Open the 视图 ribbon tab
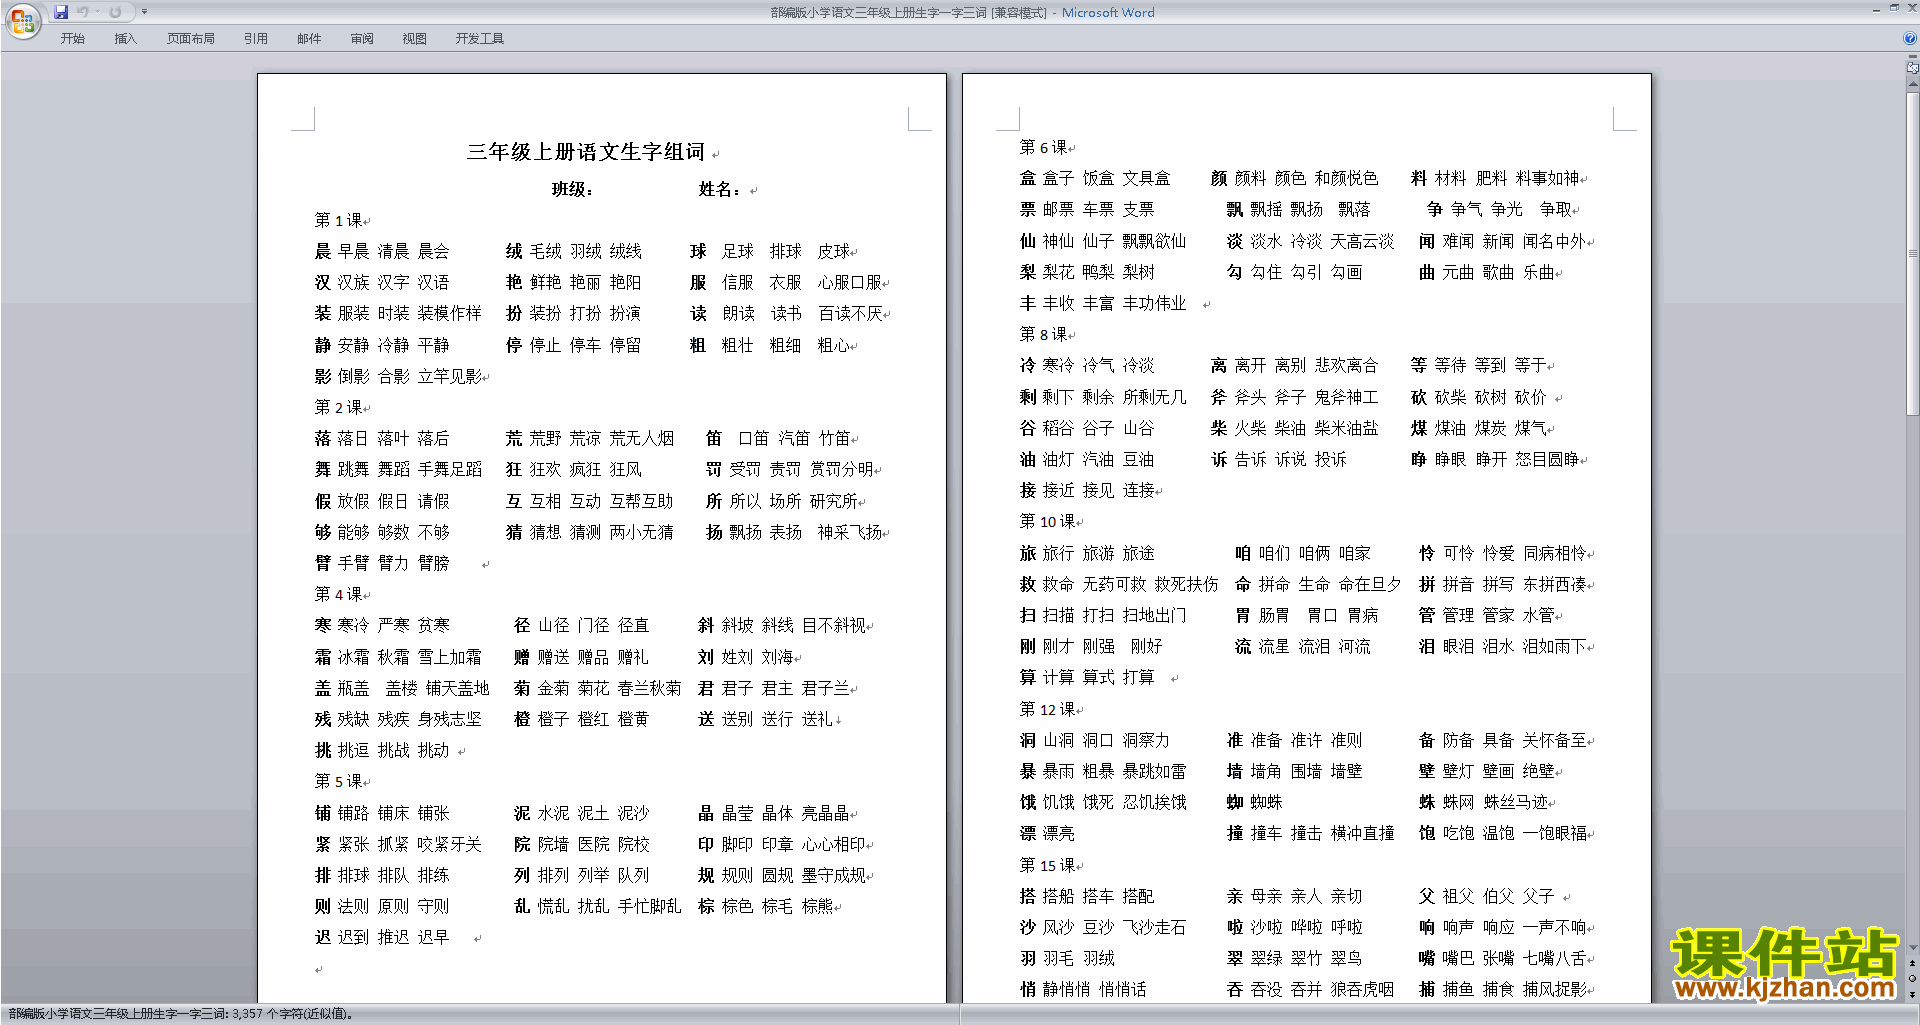 [x=415, y=39]
